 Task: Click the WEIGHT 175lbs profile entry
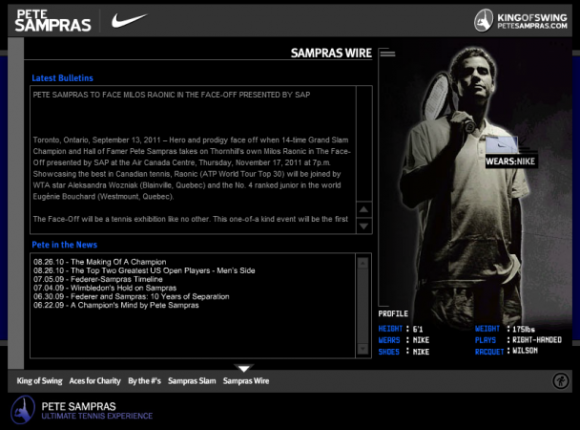(x=505, y=329)
